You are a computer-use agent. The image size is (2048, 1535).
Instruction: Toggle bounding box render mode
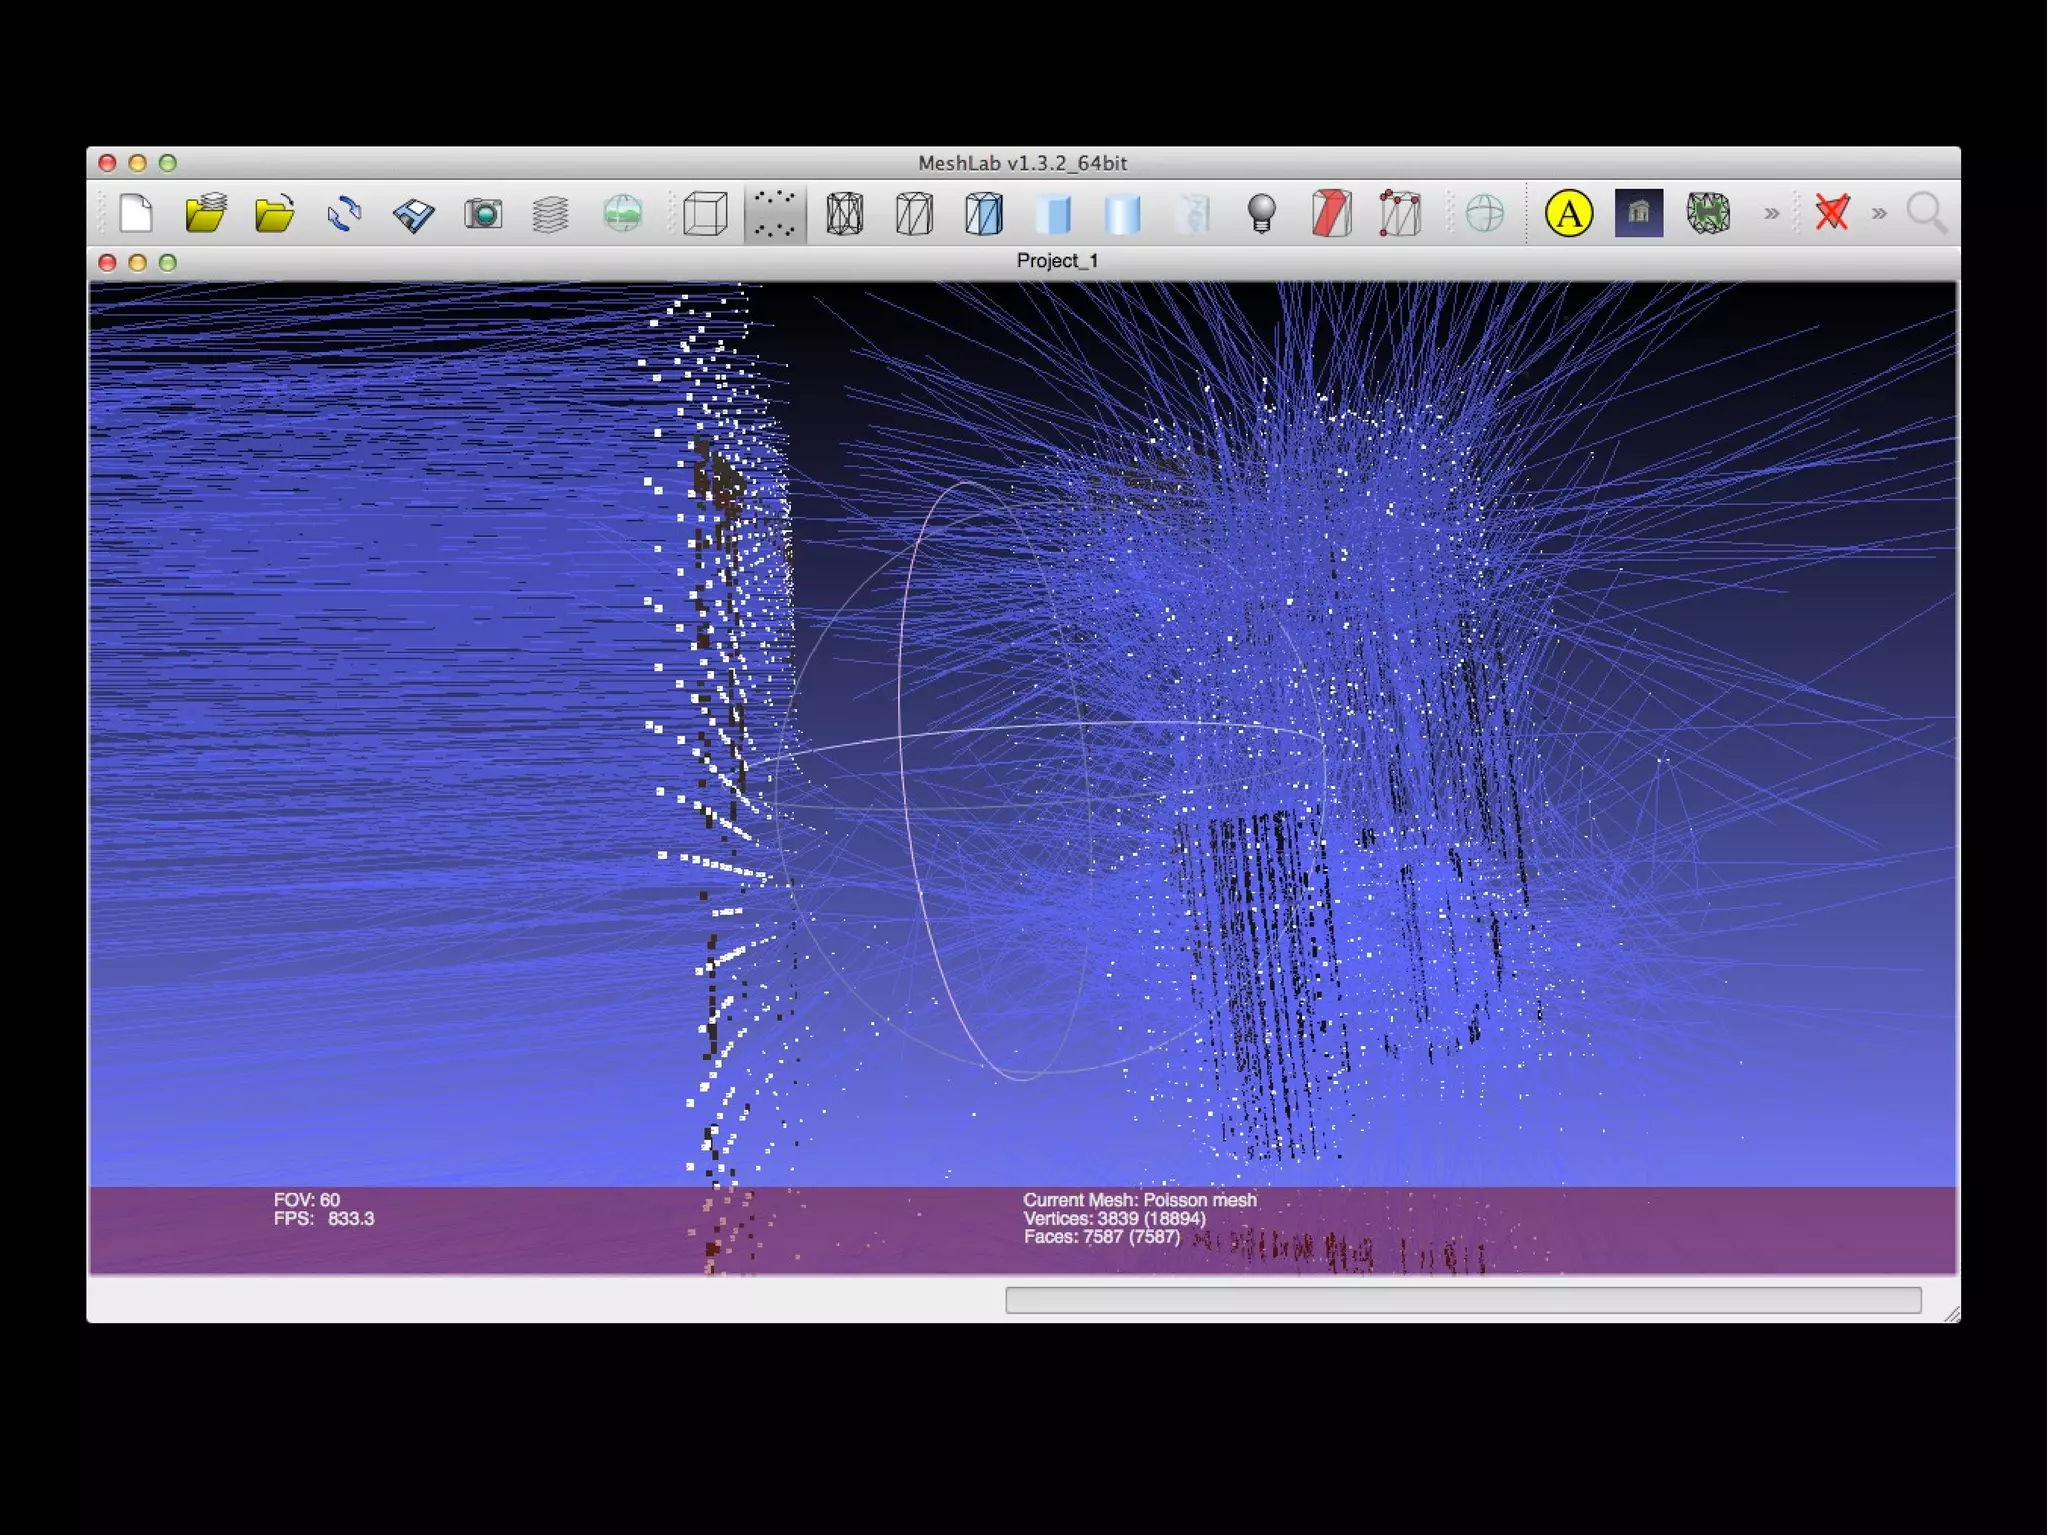(x=705, y=213)
